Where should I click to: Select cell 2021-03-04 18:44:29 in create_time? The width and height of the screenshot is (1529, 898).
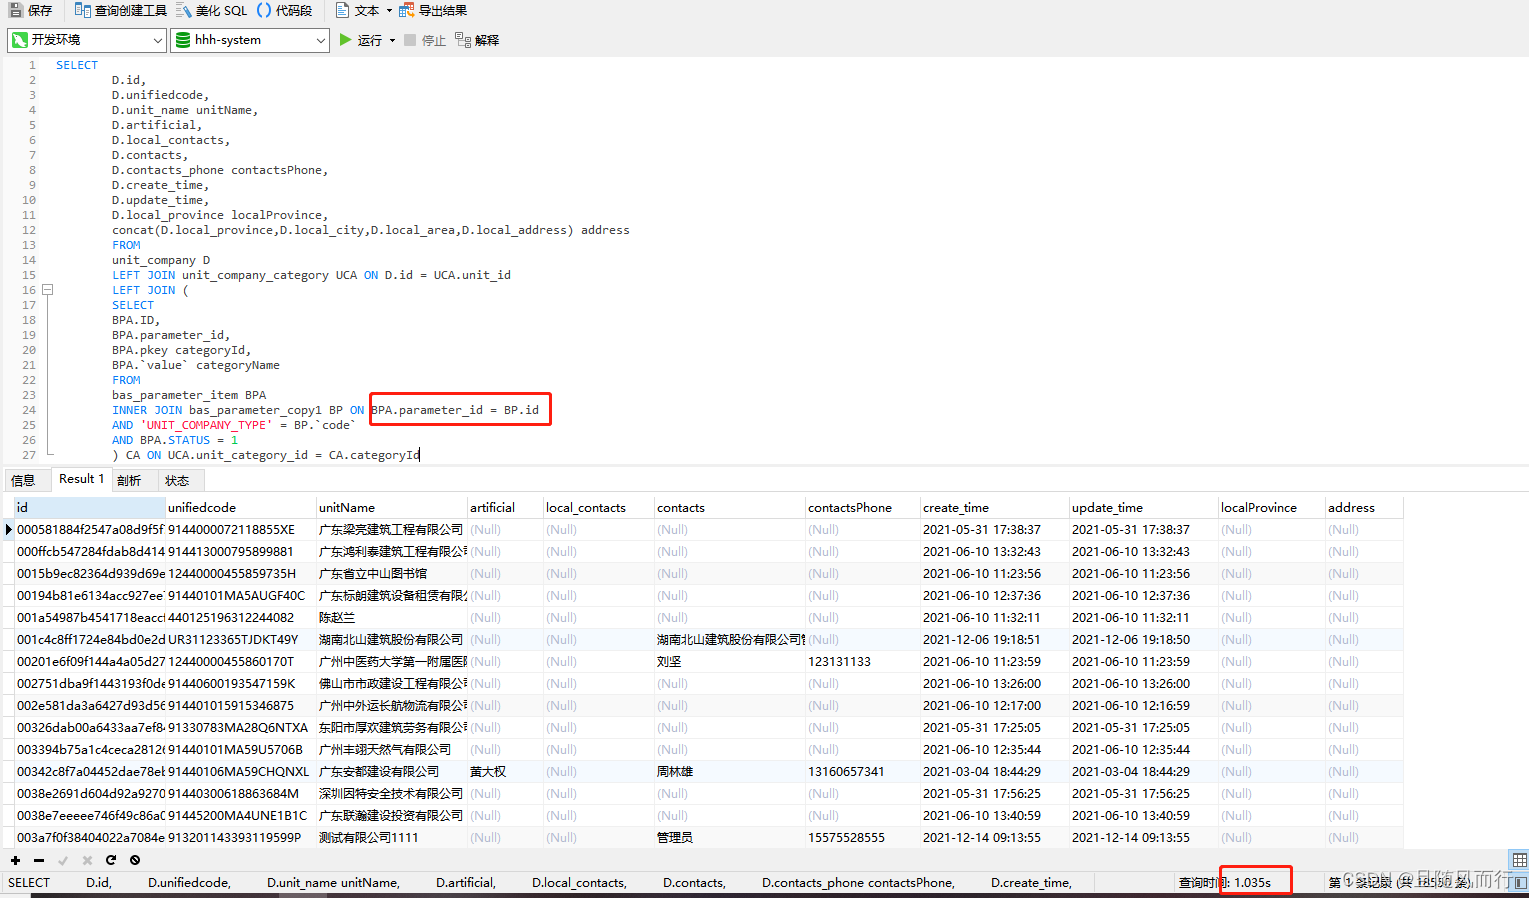coord(994,771)
